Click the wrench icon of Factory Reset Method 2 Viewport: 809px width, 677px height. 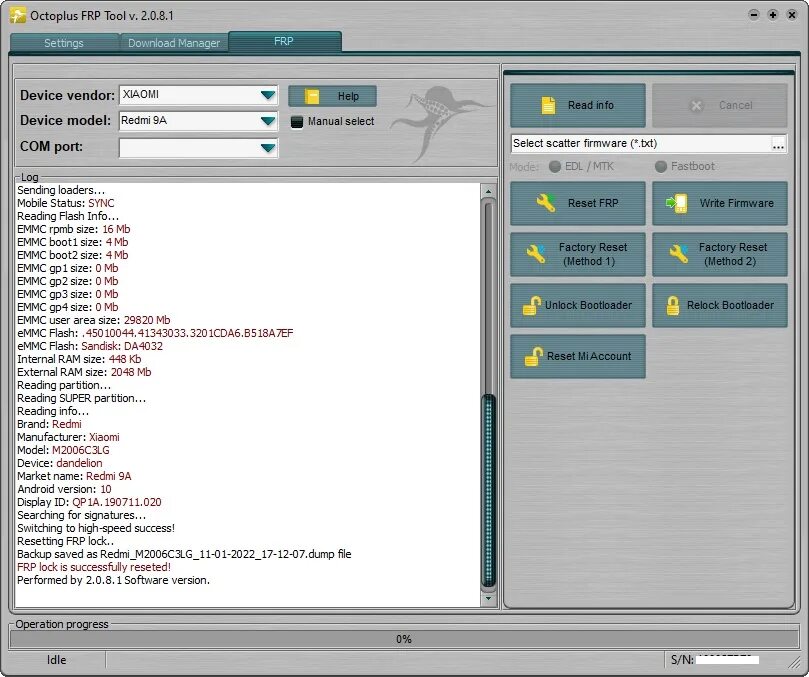[x=679, y=254]
